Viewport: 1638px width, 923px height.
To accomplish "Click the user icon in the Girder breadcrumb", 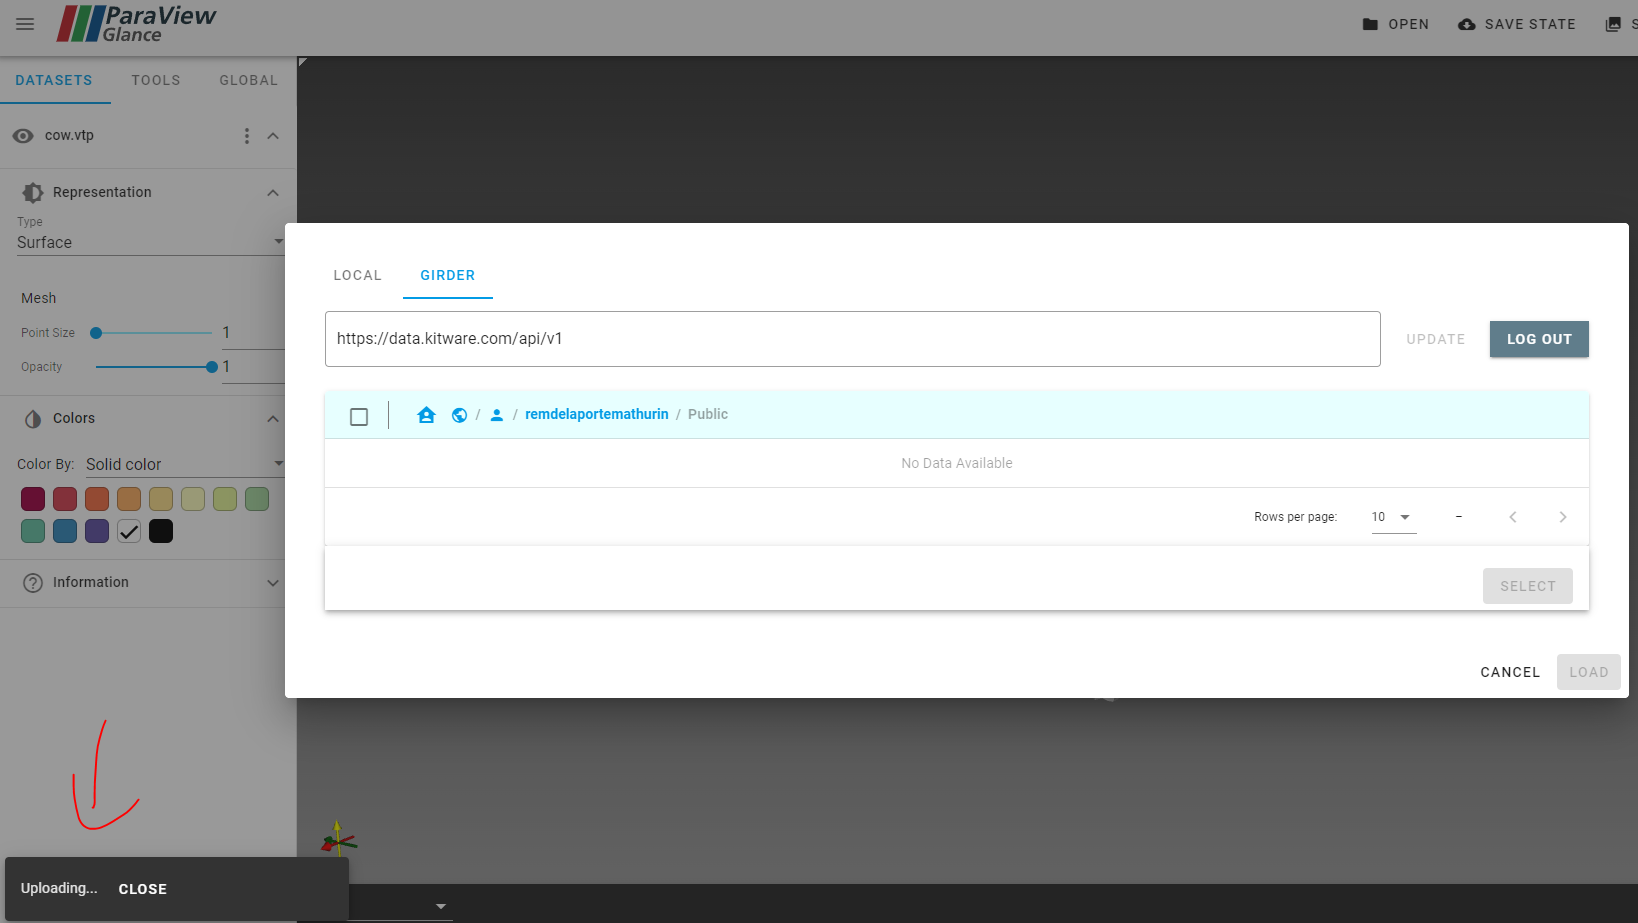I will click(x=496, y=414).
